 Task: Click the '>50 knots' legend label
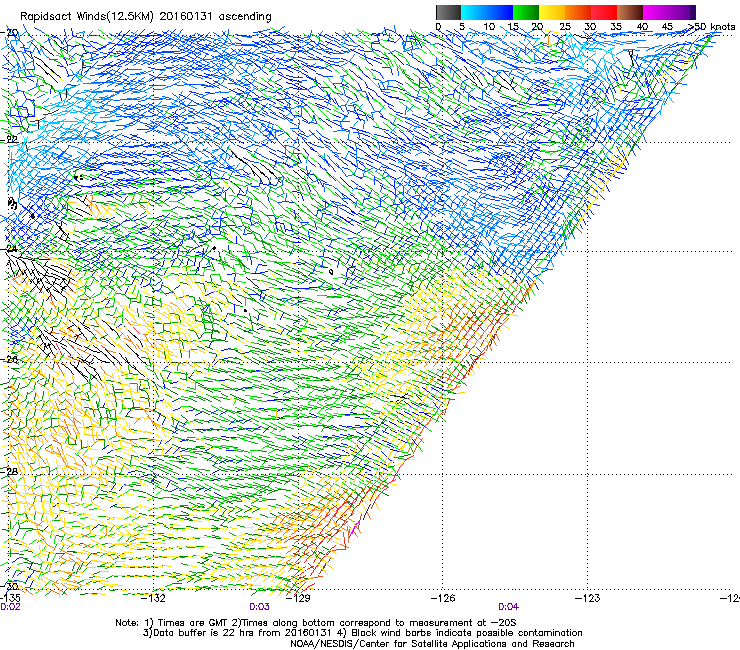point(711,26)
